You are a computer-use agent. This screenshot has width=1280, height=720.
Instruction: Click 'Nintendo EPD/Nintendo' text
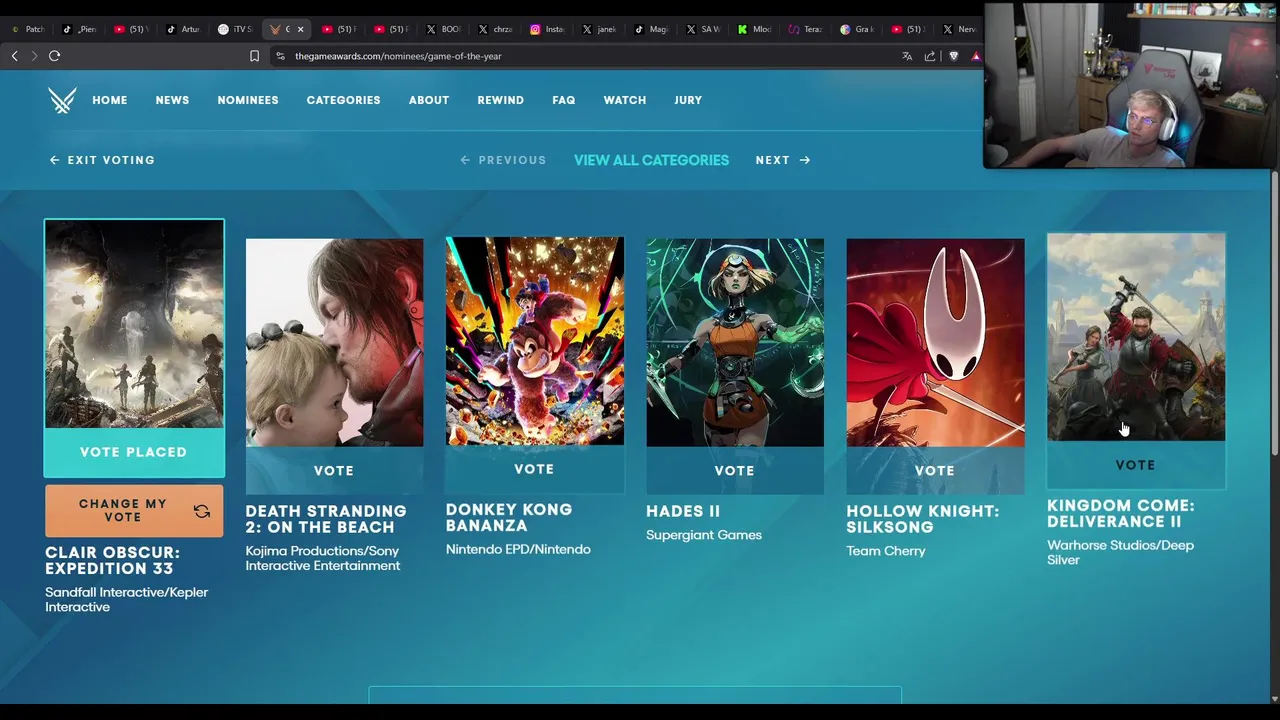pyautogui.click(x=518, y=549)
